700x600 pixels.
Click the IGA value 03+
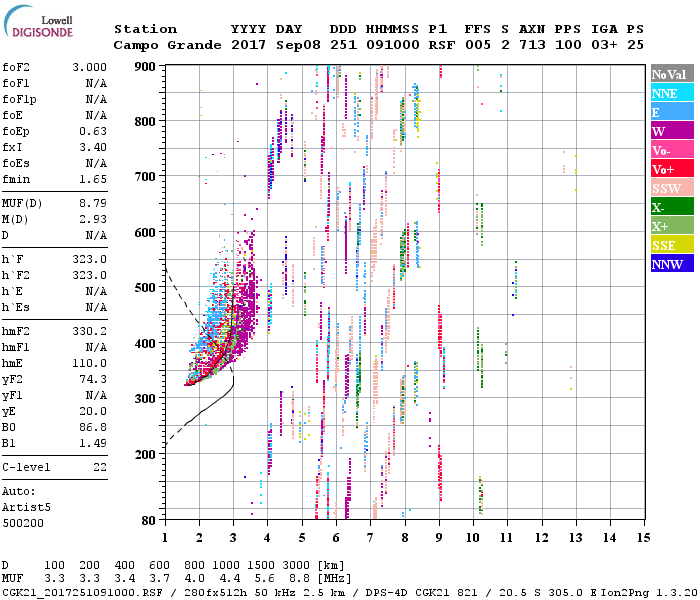tap(604, 46)
